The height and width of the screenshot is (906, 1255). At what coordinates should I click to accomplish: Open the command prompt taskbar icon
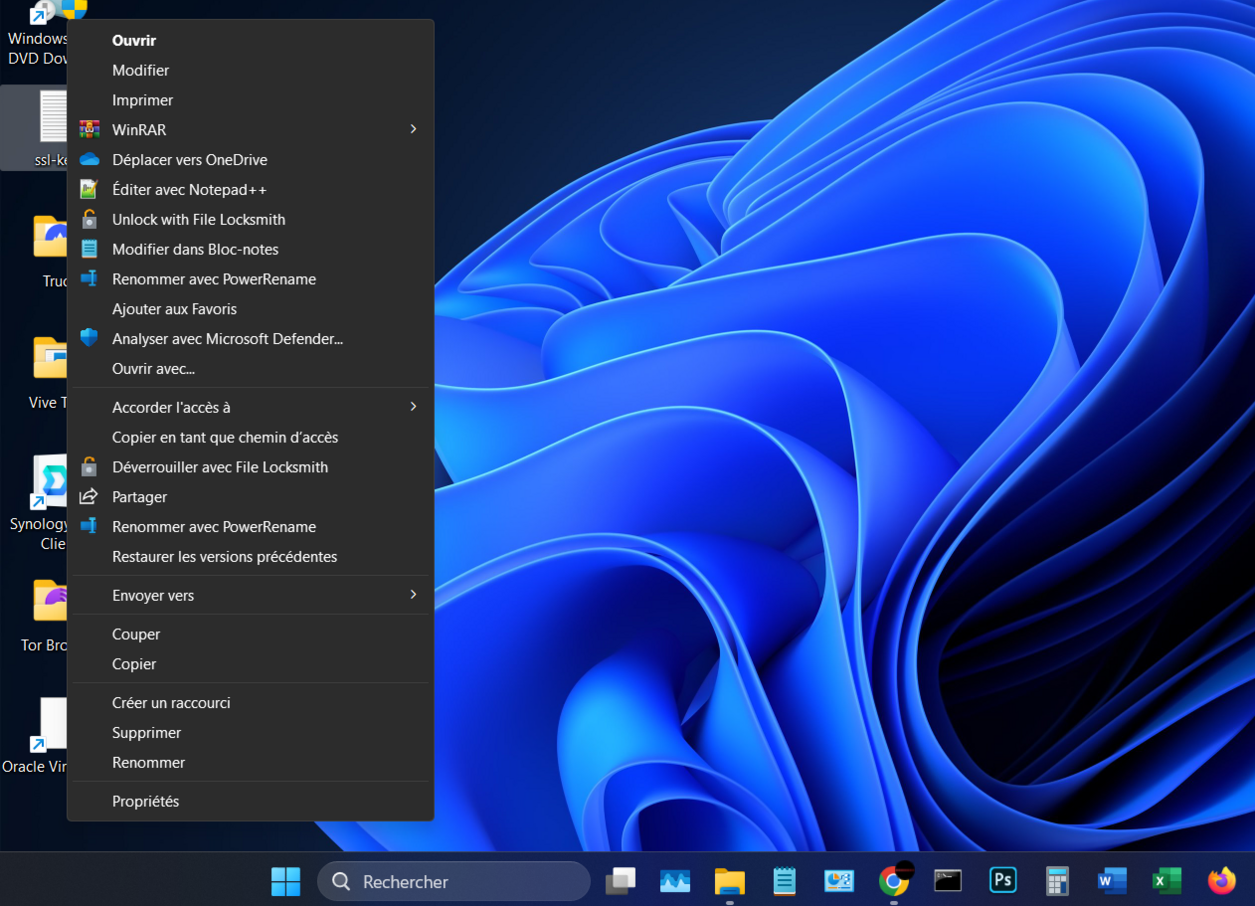[948, 880]
